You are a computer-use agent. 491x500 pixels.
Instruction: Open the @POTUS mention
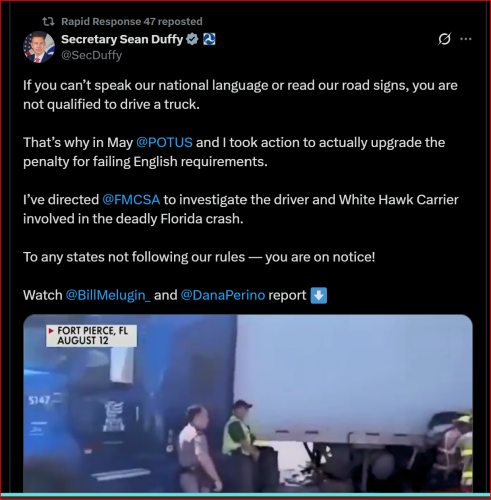pos(164,143)
